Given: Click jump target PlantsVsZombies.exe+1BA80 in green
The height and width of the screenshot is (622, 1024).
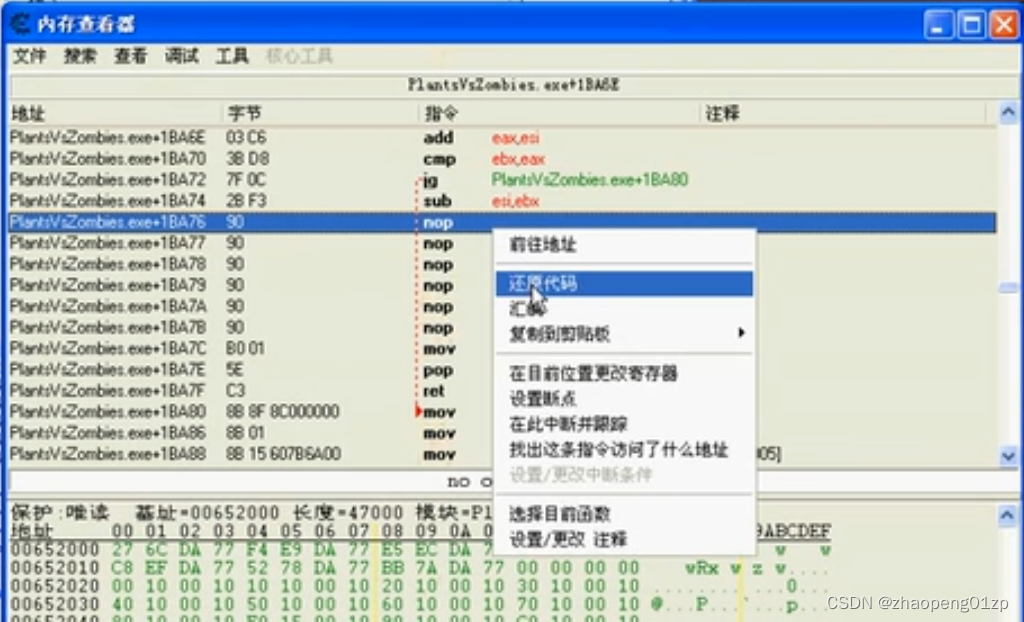Looking at the screenshot, I should [x=590, y=180].
